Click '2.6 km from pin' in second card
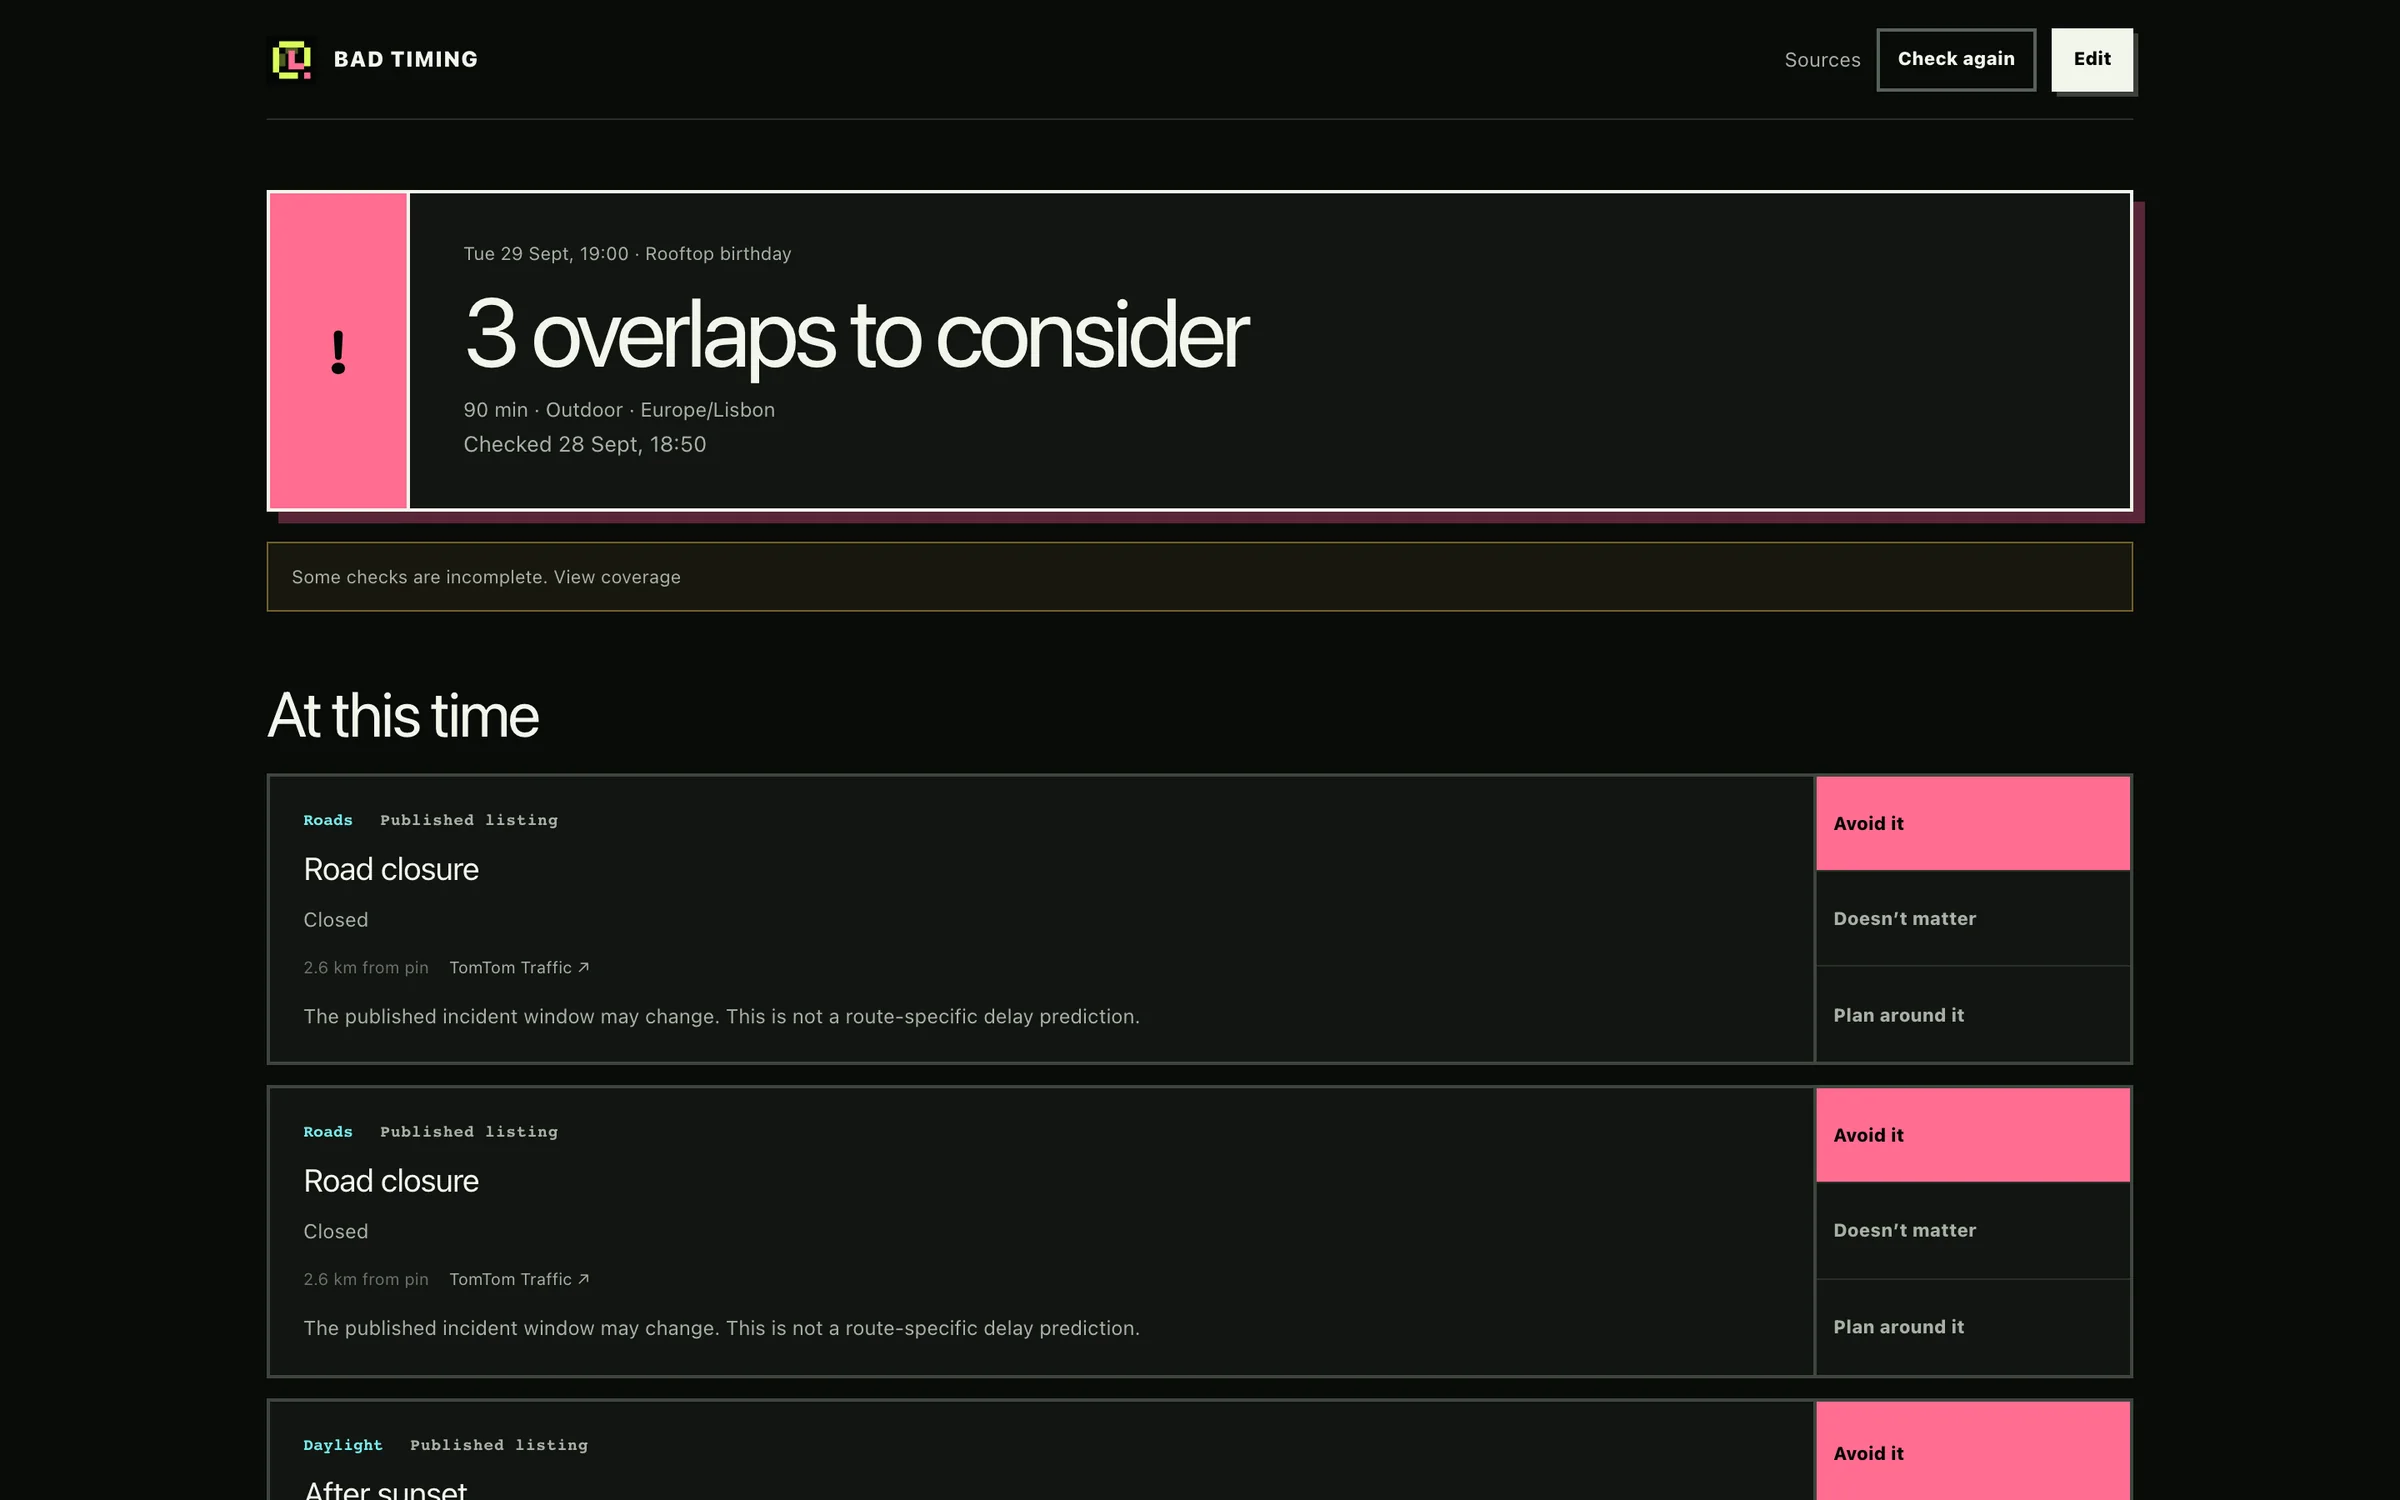The height and width of the screenshot is (1500, 2400). click(366, 1279)
